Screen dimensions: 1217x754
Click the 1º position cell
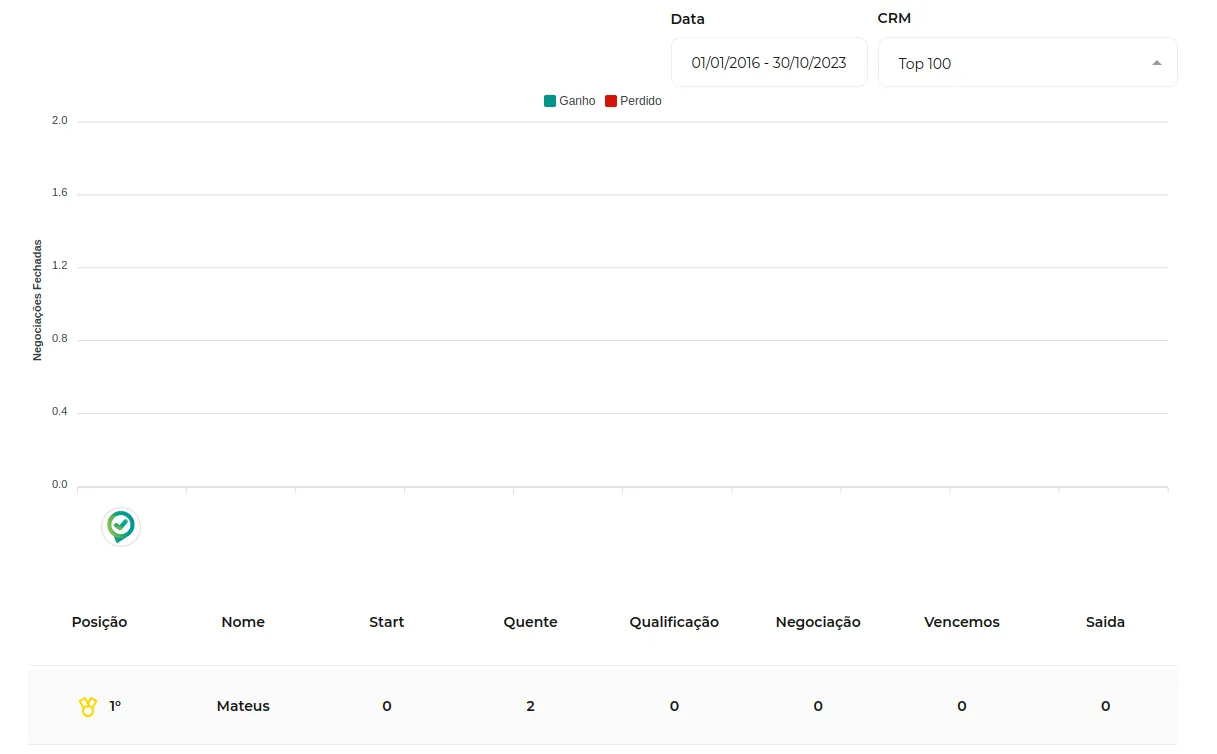[x=115, y=706]
